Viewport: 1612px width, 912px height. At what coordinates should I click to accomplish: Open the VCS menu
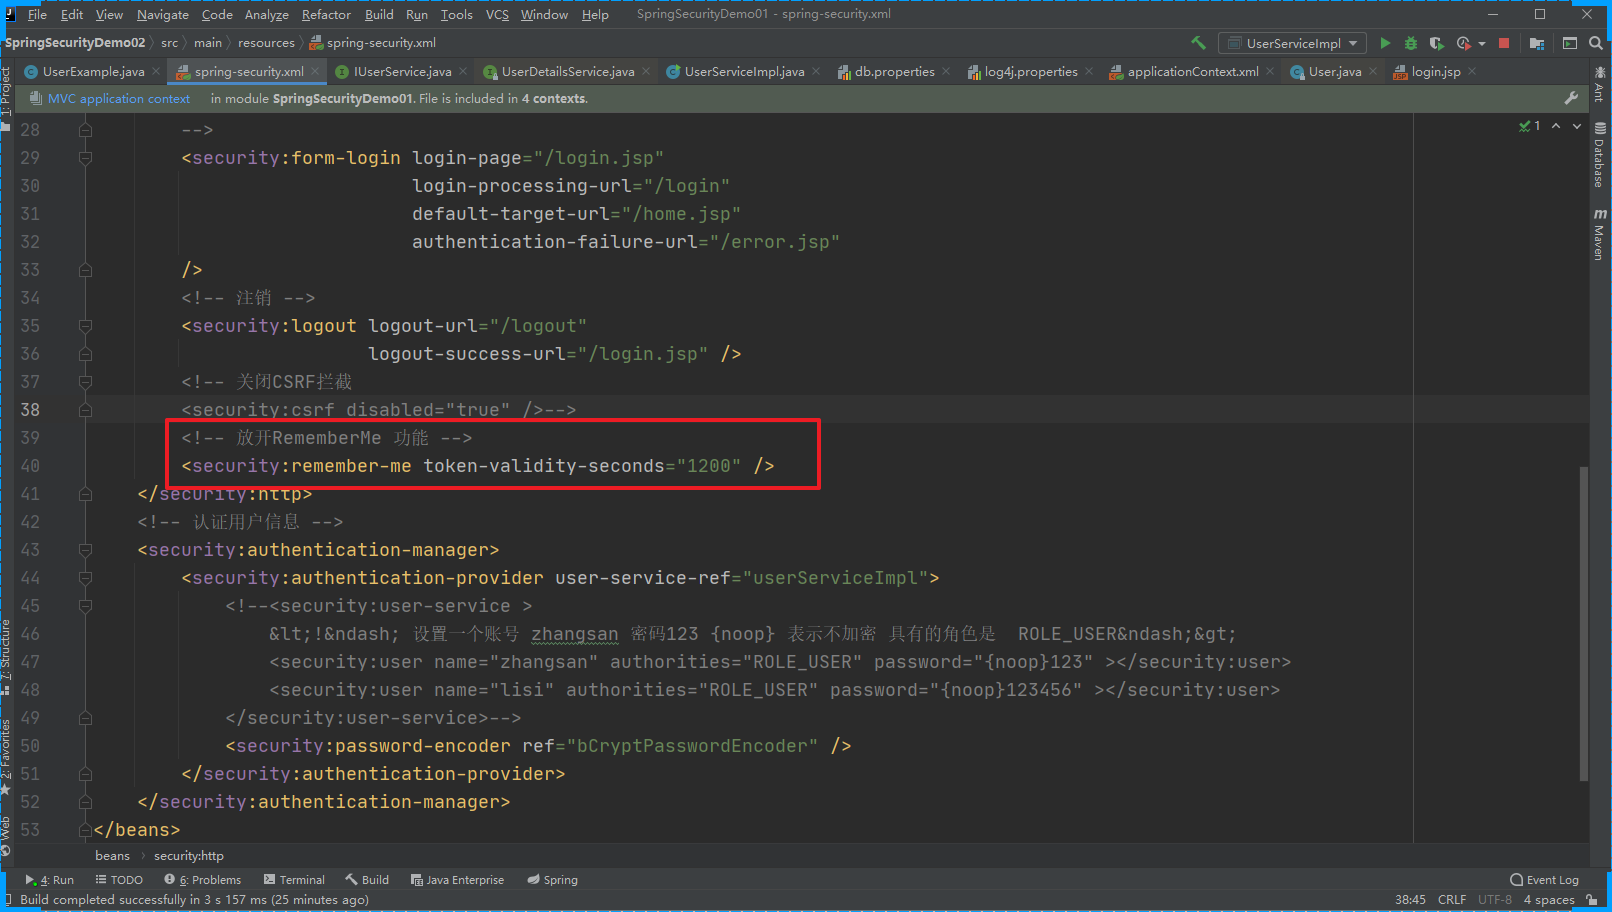(x=497, y=14)
